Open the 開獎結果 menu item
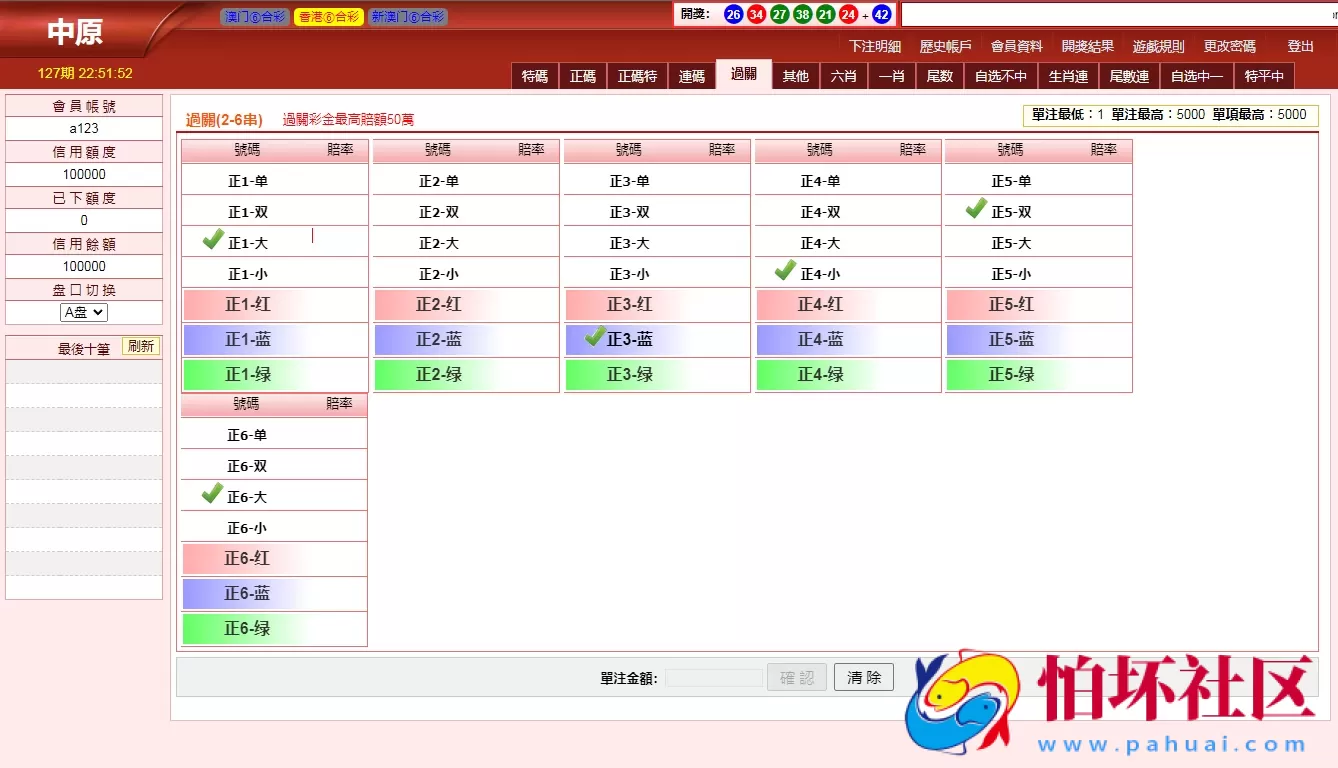The width and height of the screenshot is (1338, 768). pyautogui.click(x=1089, y=46)
